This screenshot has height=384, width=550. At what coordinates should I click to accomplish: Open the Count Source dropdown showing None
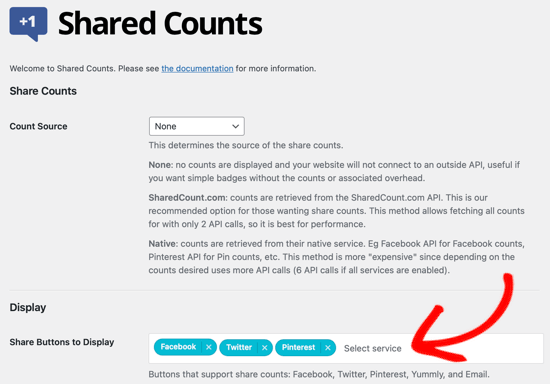pyautogui.click(x=197, y=126)
